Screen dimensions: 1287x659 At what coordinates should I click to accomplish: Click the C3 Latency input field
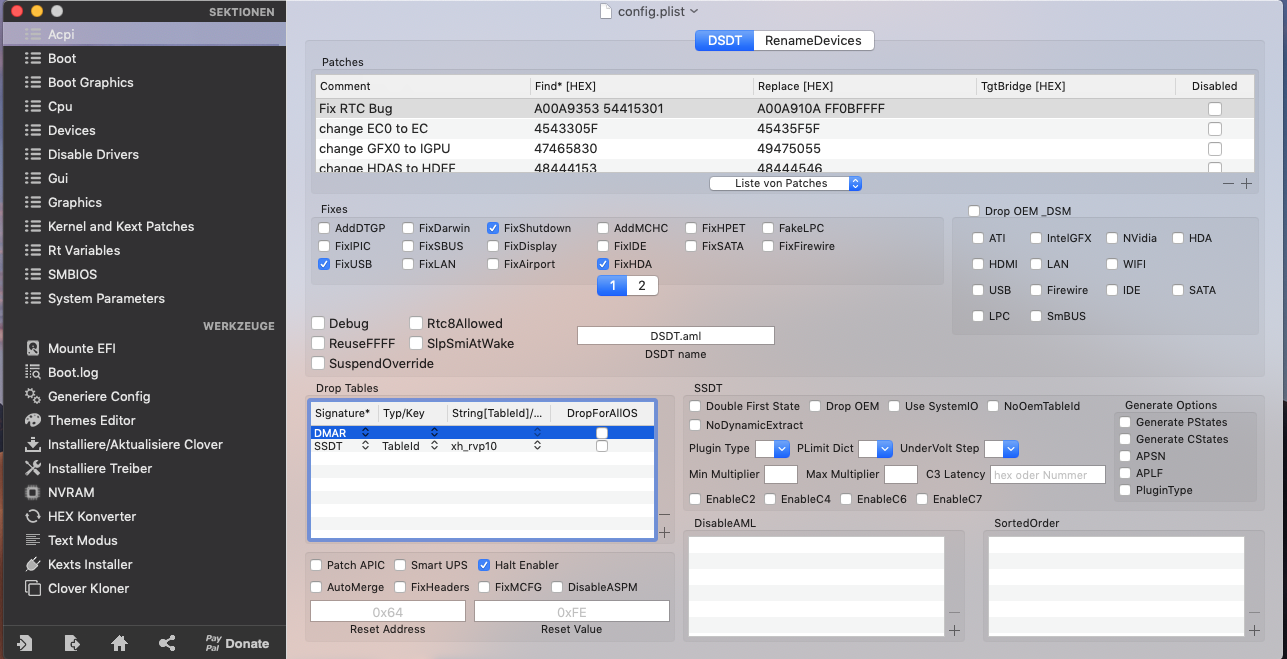point(1048,475)
